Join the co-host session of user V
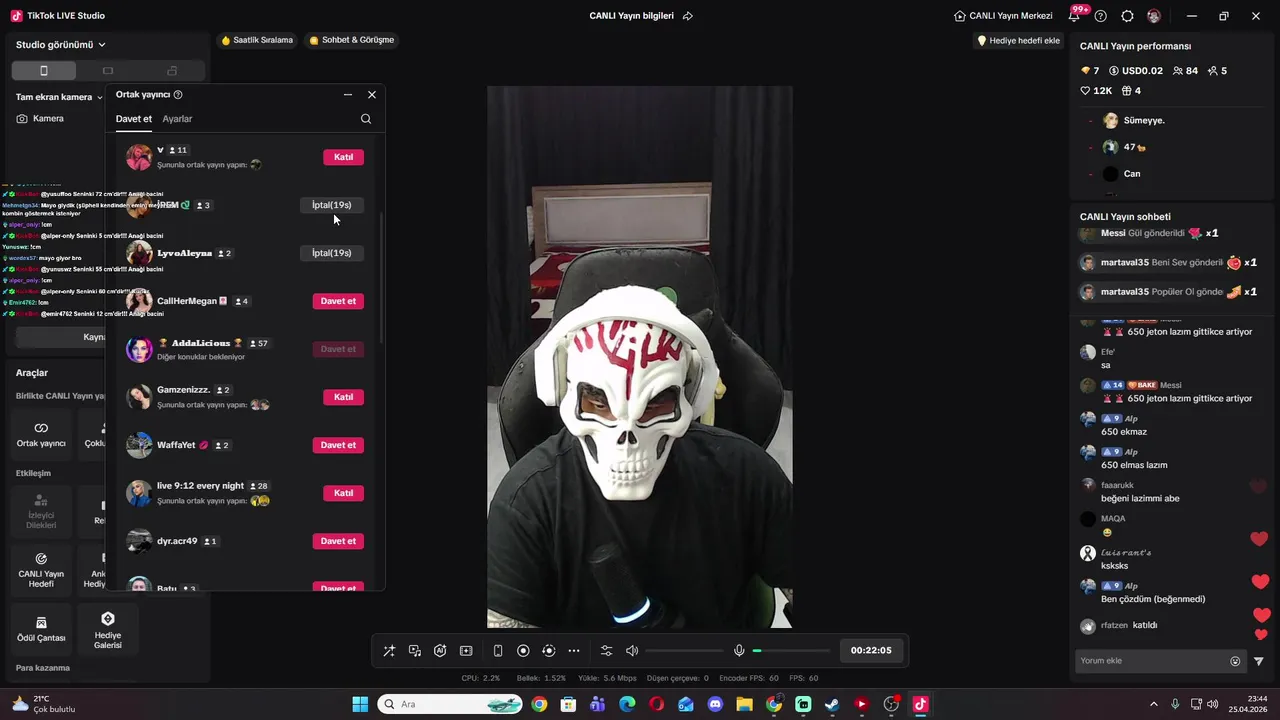The width and height of the screenshot is (1280, 720). click(343, 157)
